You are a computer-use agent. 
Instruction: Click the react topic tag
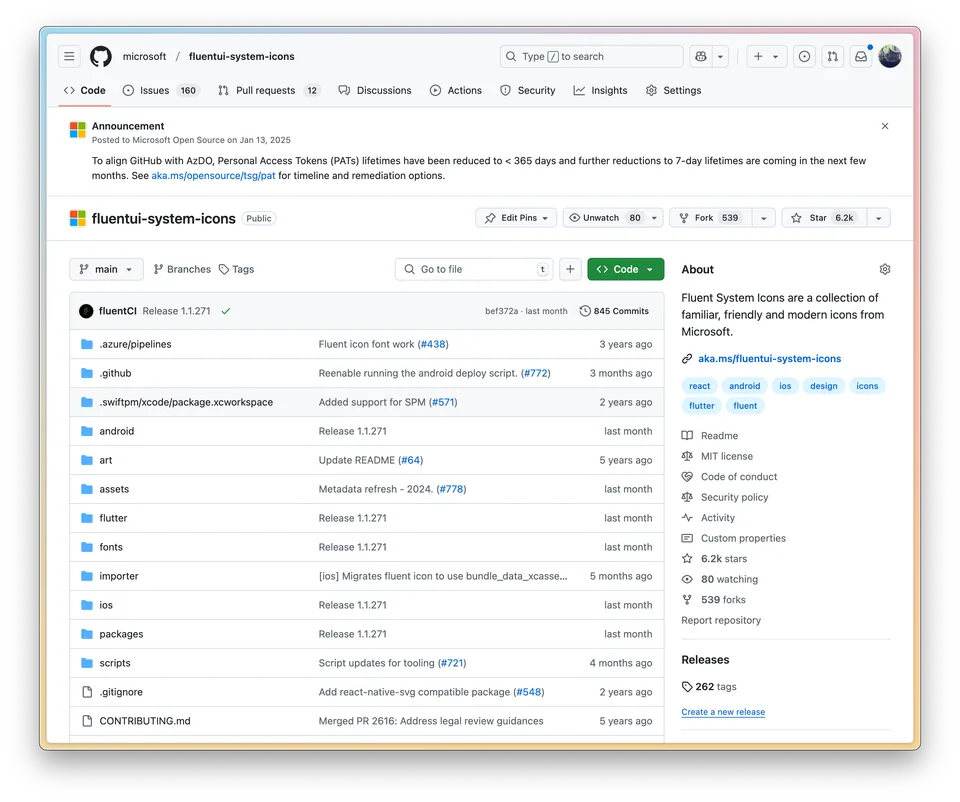[x=699, y=386]
